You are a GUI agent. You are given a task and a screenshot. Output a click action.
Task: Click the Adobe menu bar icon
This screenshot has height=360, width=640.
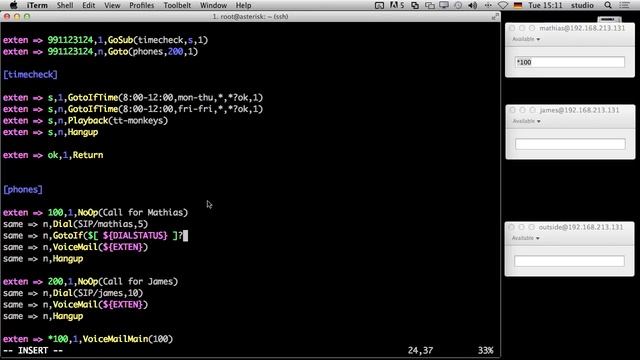pos(396,5)
